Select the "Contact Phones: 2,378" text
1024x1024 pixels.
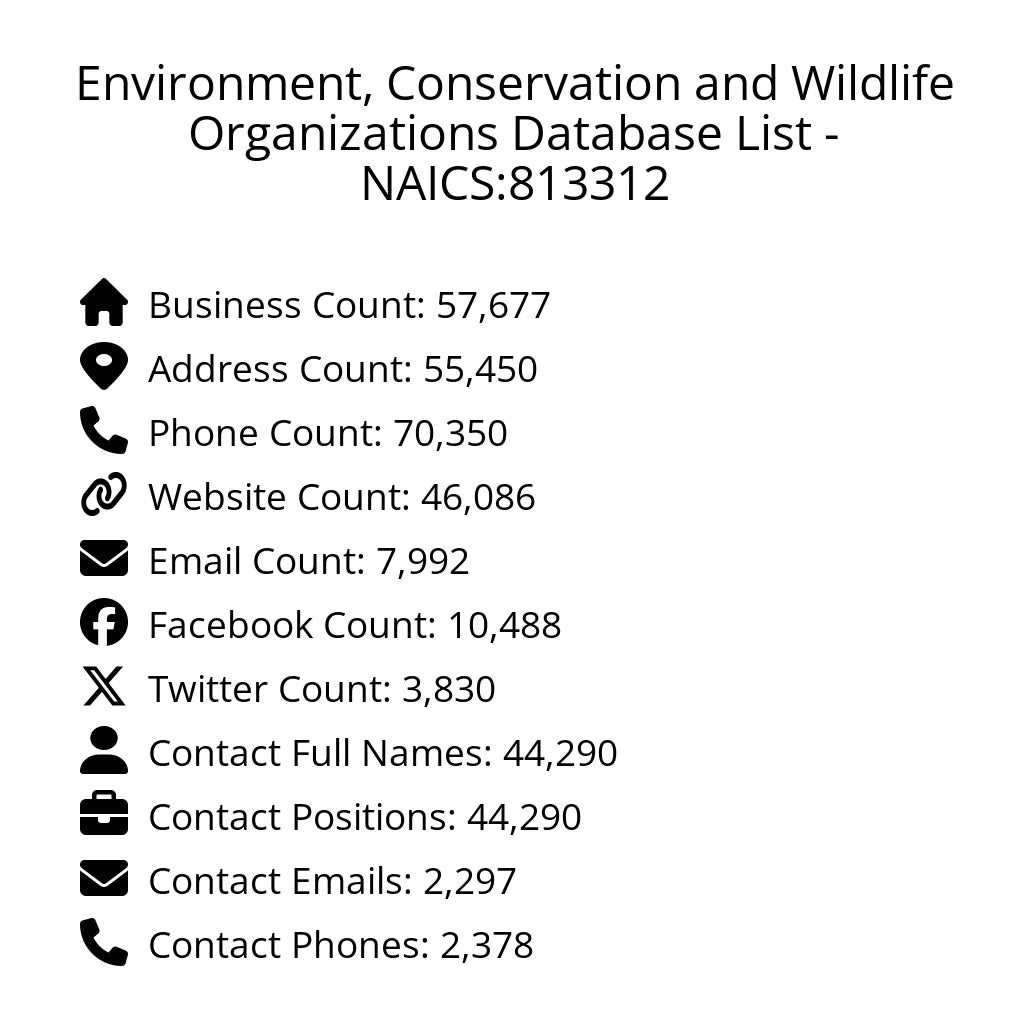click(341, 945)
